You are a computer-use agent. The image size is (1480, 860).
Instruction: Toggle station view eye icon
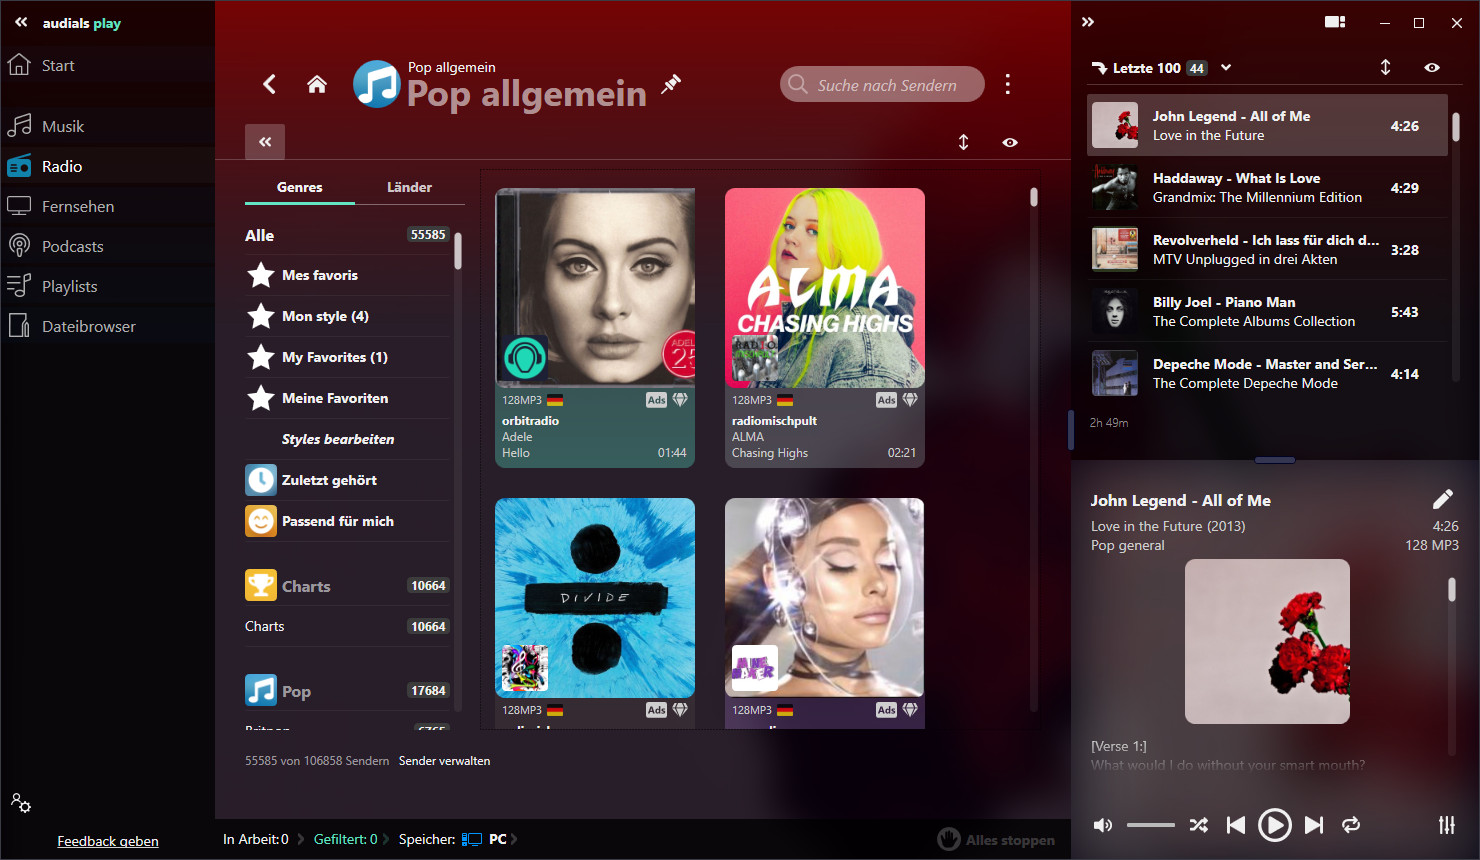[1010, 142]
